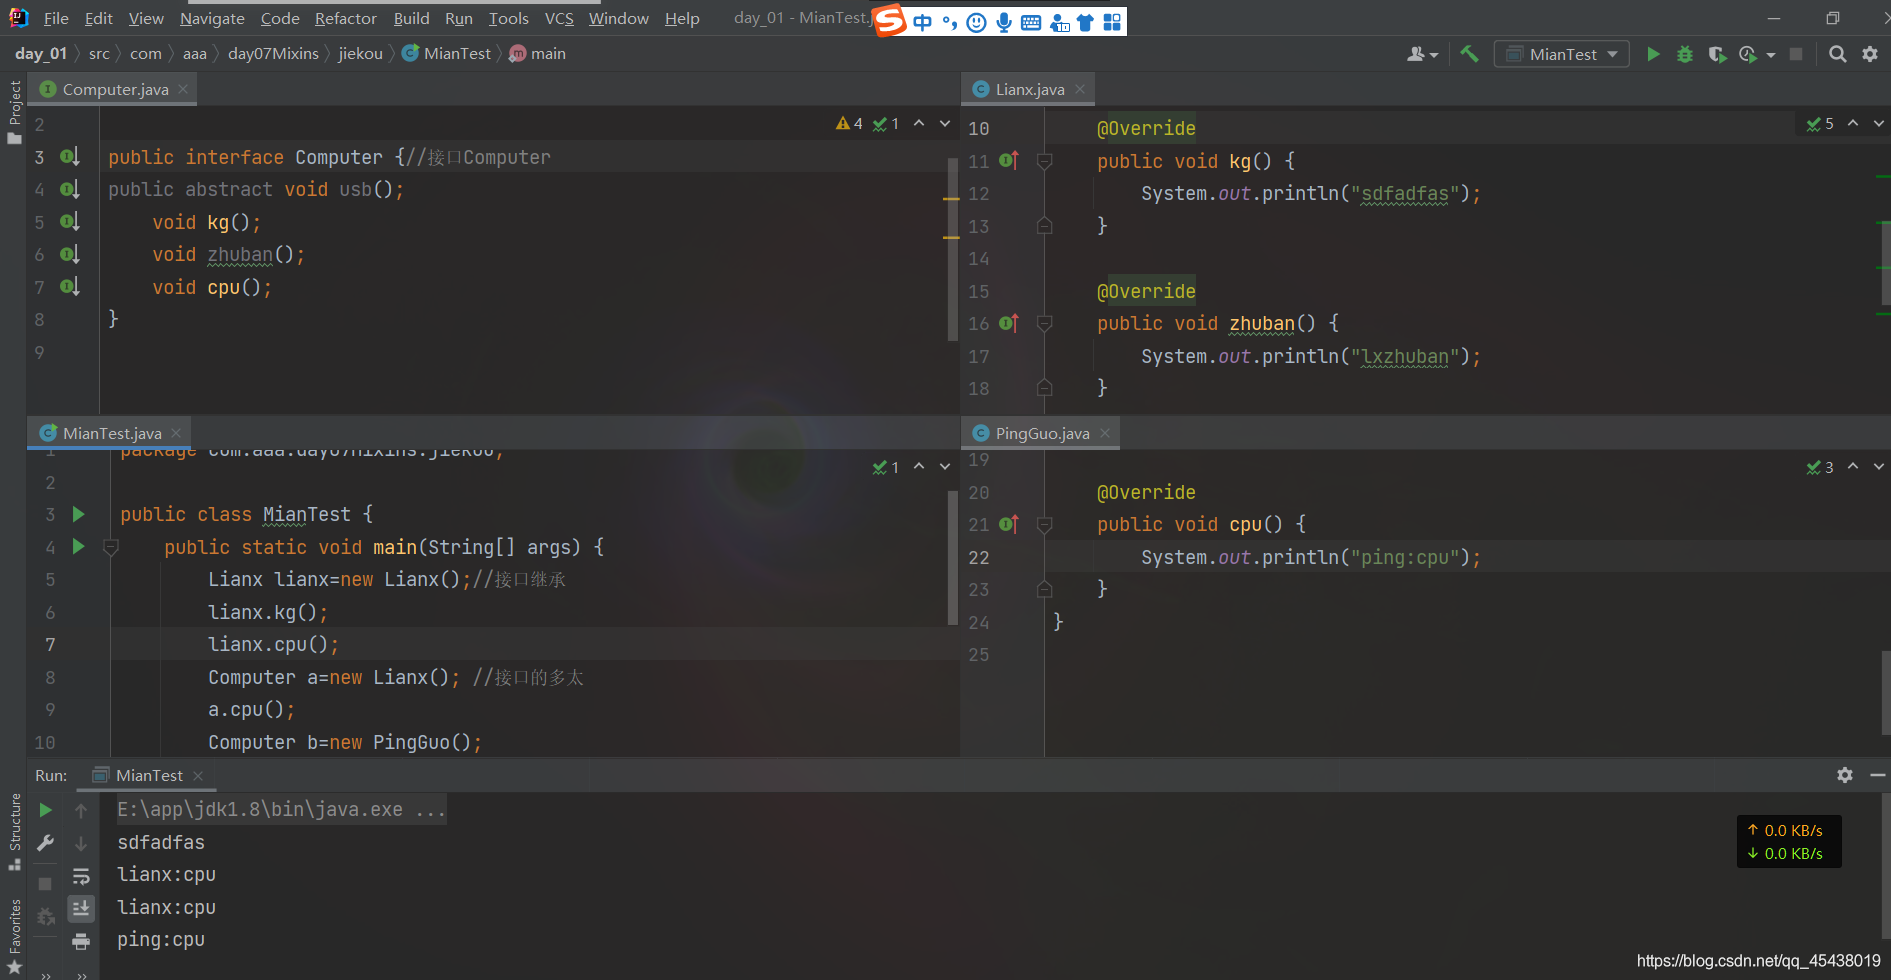Image resolution: width=1891 pixels, height=980 pixels.
Task: Toggle scroll to end in Run console
Action: click(x=81, y=908)
